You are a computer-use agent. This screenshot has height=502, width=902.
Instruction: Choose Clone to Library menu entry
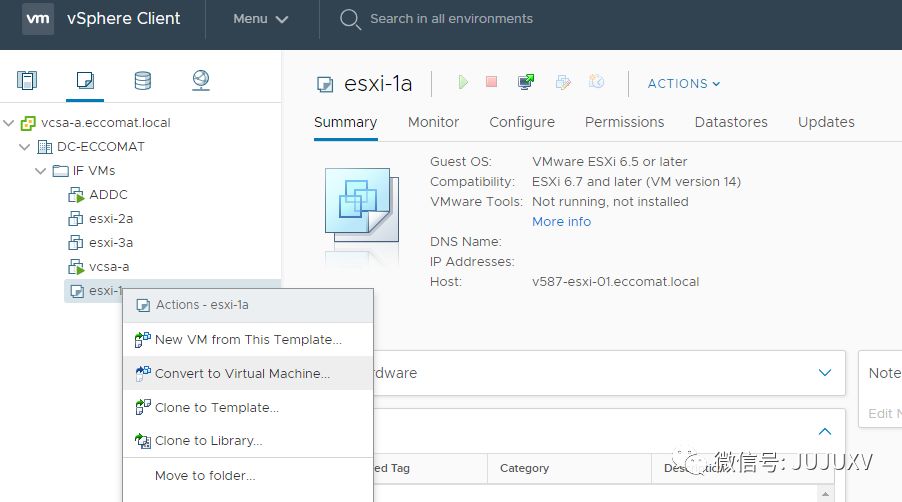[x=248, y=441]
